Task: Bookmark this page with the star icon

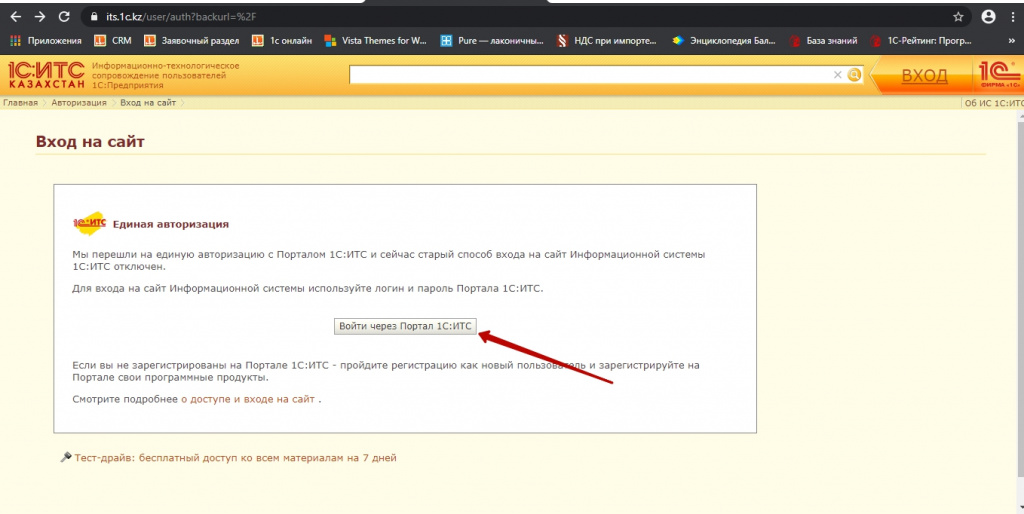Action: (958, 17)
